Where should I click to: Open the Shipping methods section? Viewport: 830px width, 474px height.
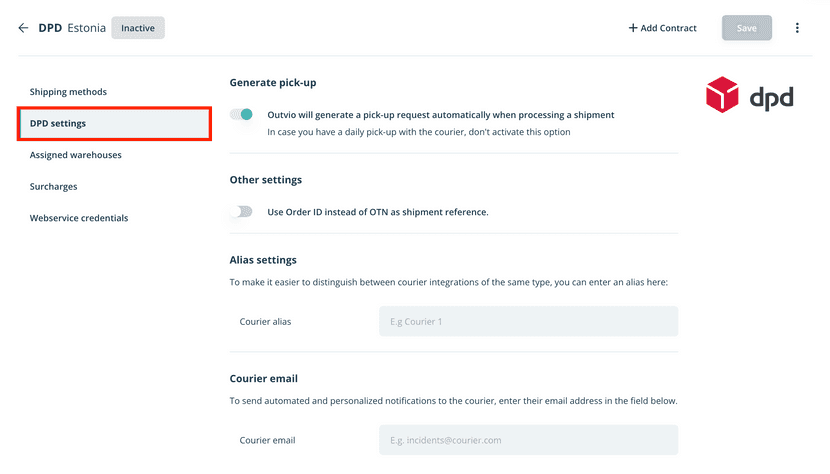click(68, 92)
